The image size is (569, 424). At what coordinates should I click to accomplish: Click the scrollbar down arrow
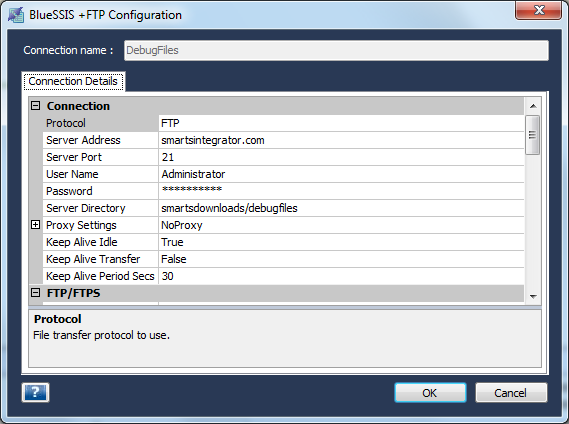533,296
